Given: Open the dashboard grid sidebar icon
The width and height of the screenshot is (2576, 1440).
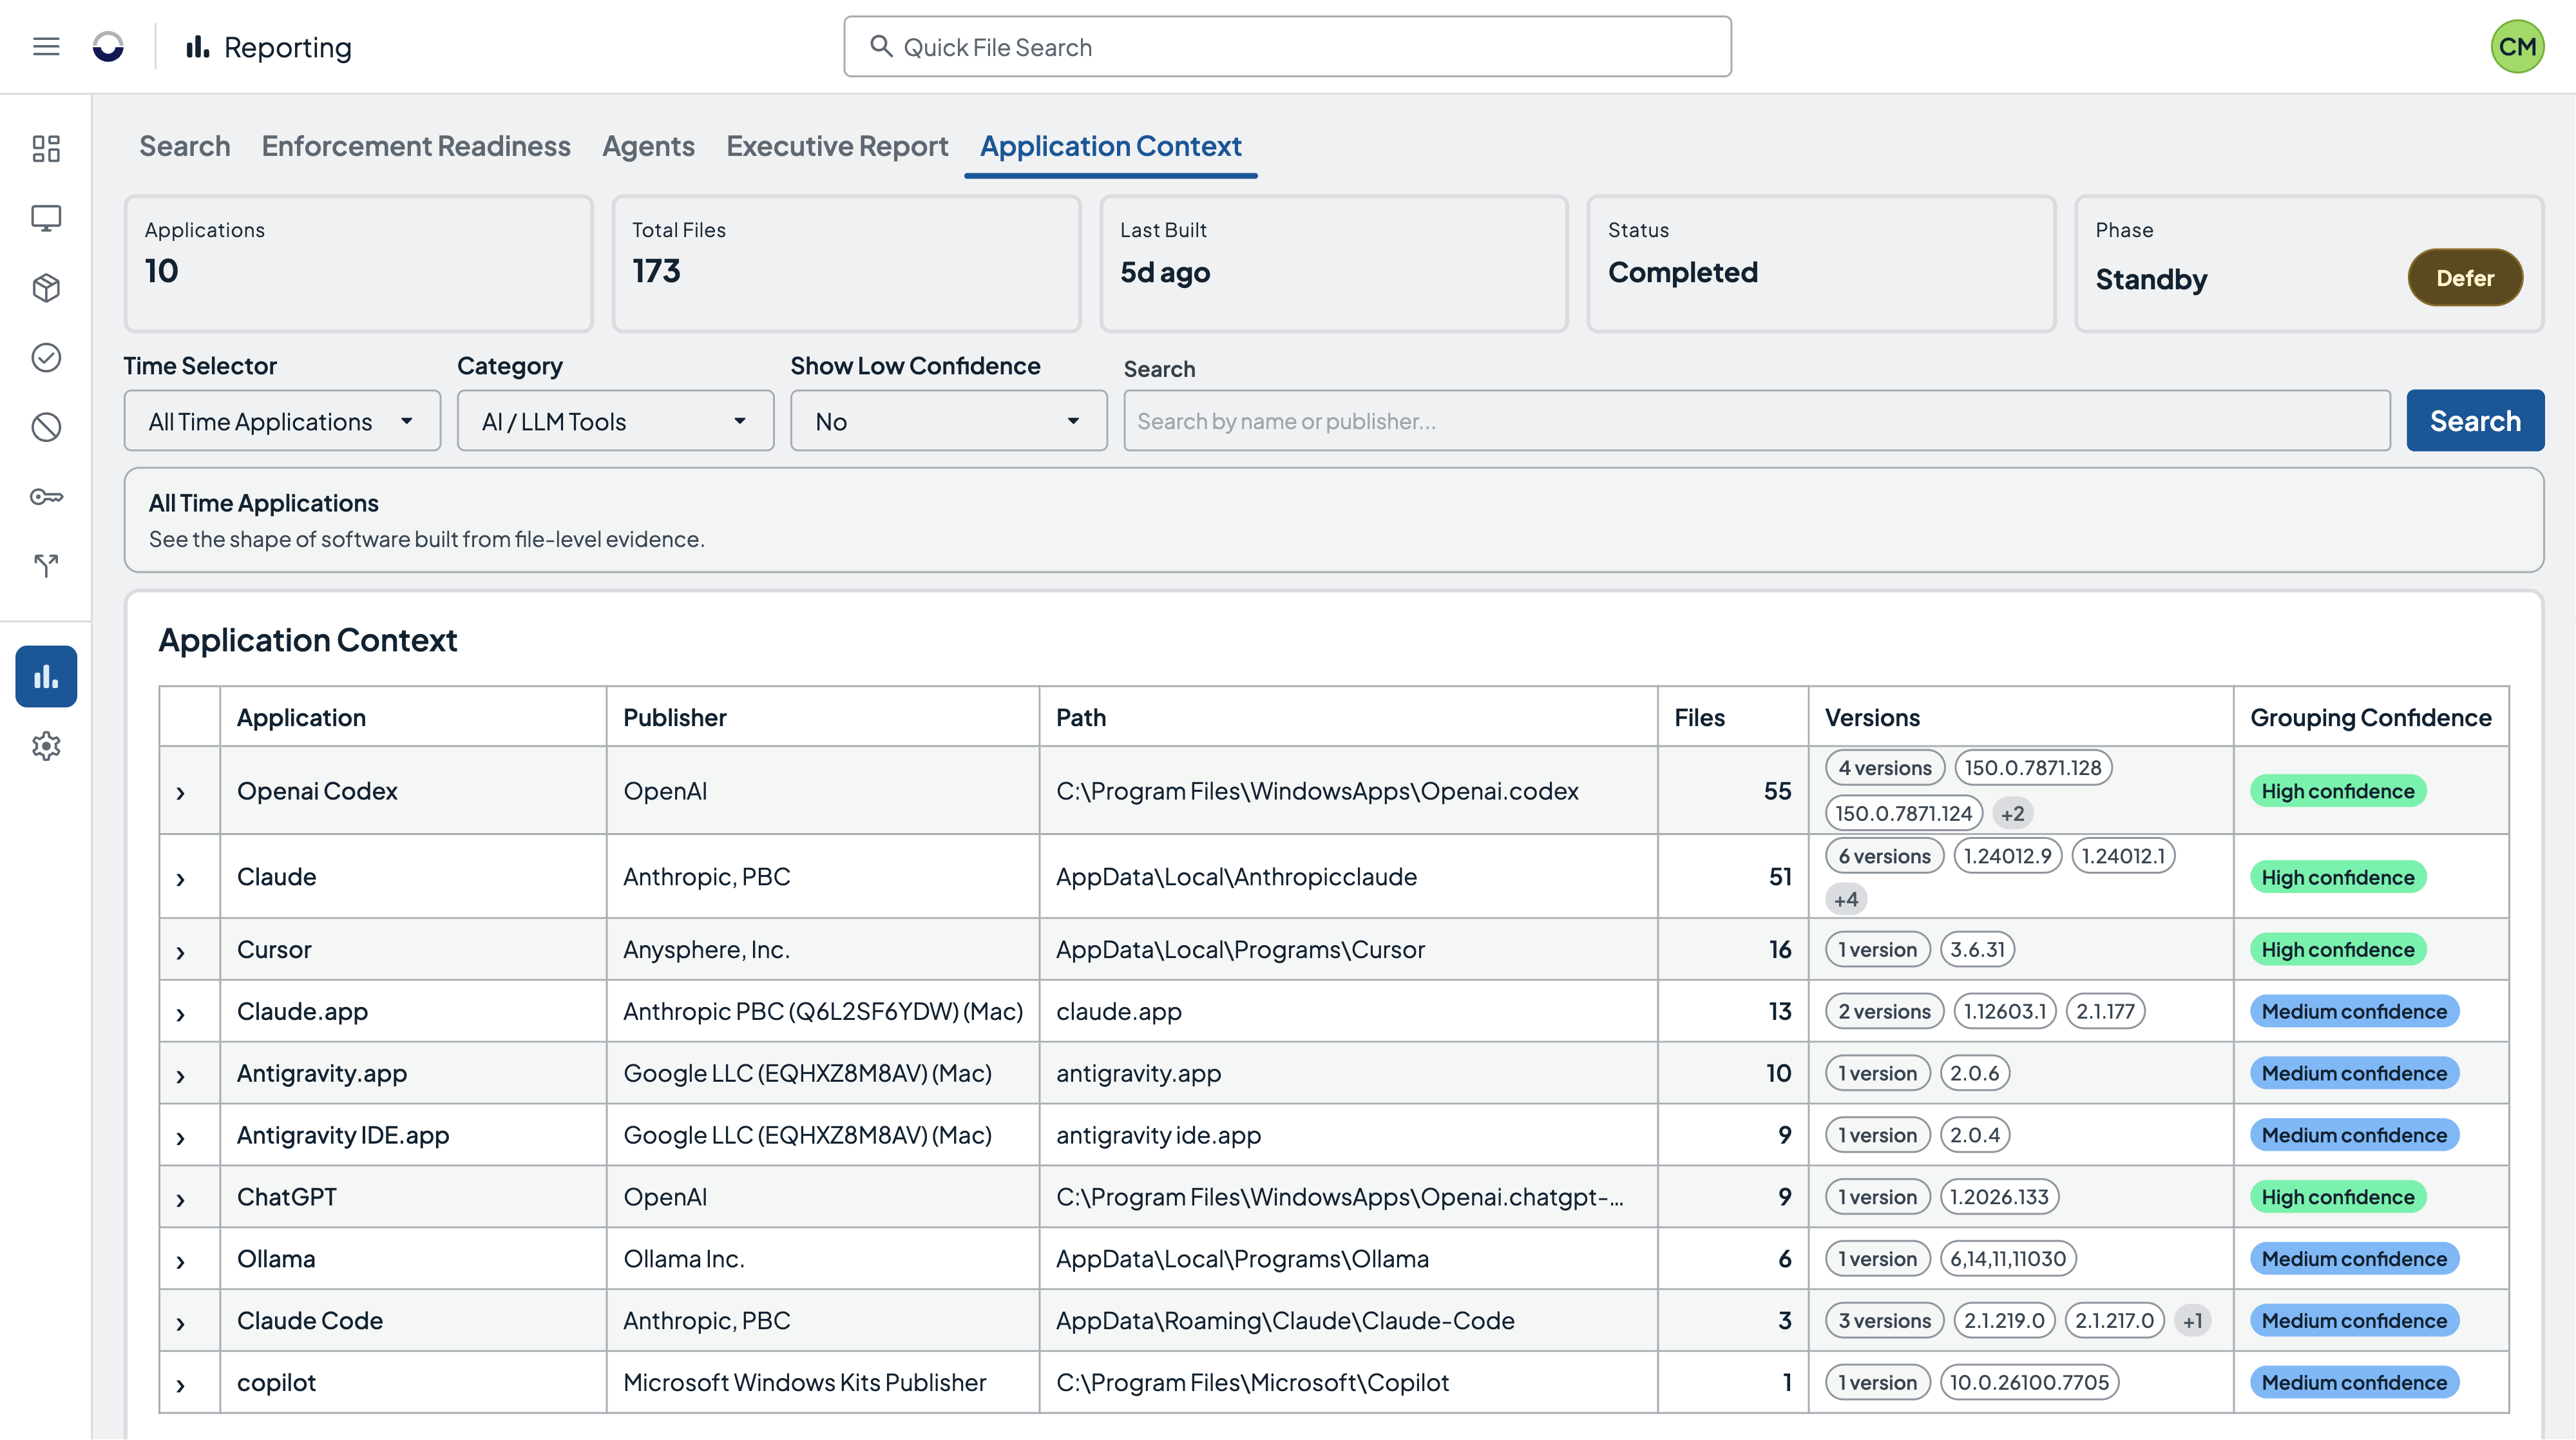Looking at the screenshot, I should click(x=46, y=149).
